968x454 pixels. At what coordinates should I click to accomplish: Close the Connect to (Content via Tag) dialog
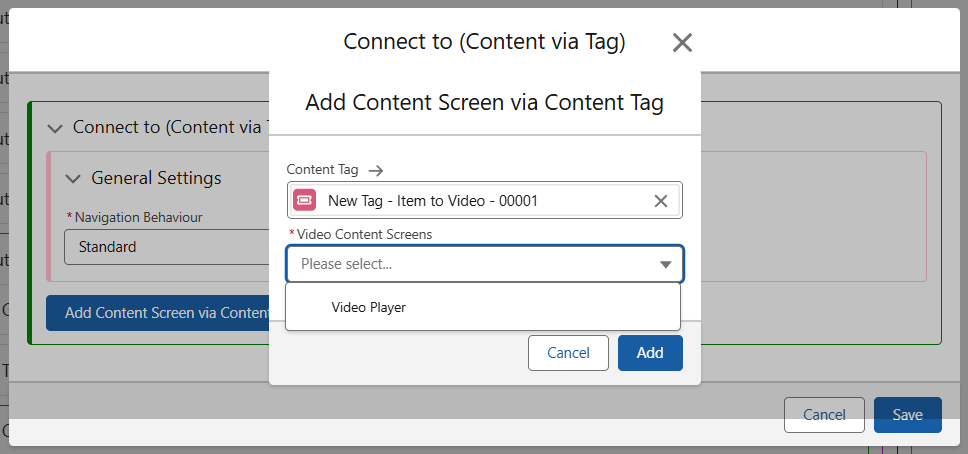682,42
